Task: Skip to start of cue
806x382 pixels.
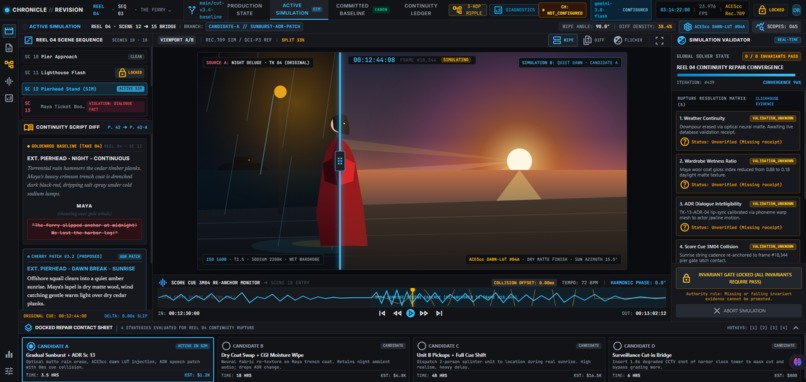Action: coord(382,313)
